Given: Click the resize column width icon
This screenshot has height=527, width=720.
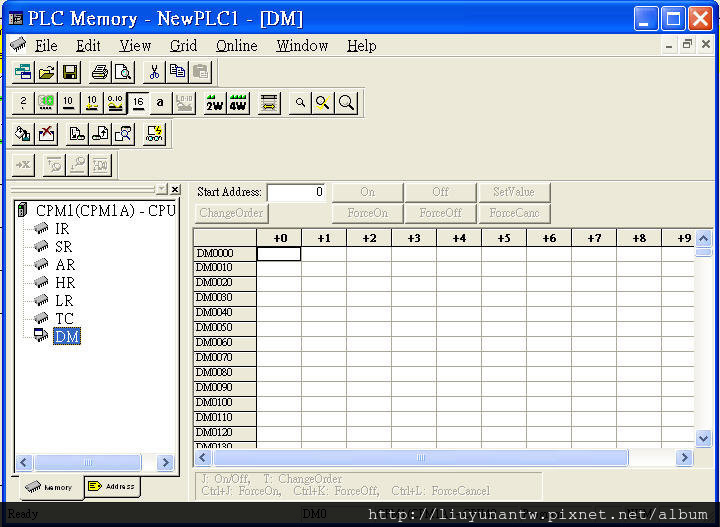Looking at the screenshot, I should (269, 103).
